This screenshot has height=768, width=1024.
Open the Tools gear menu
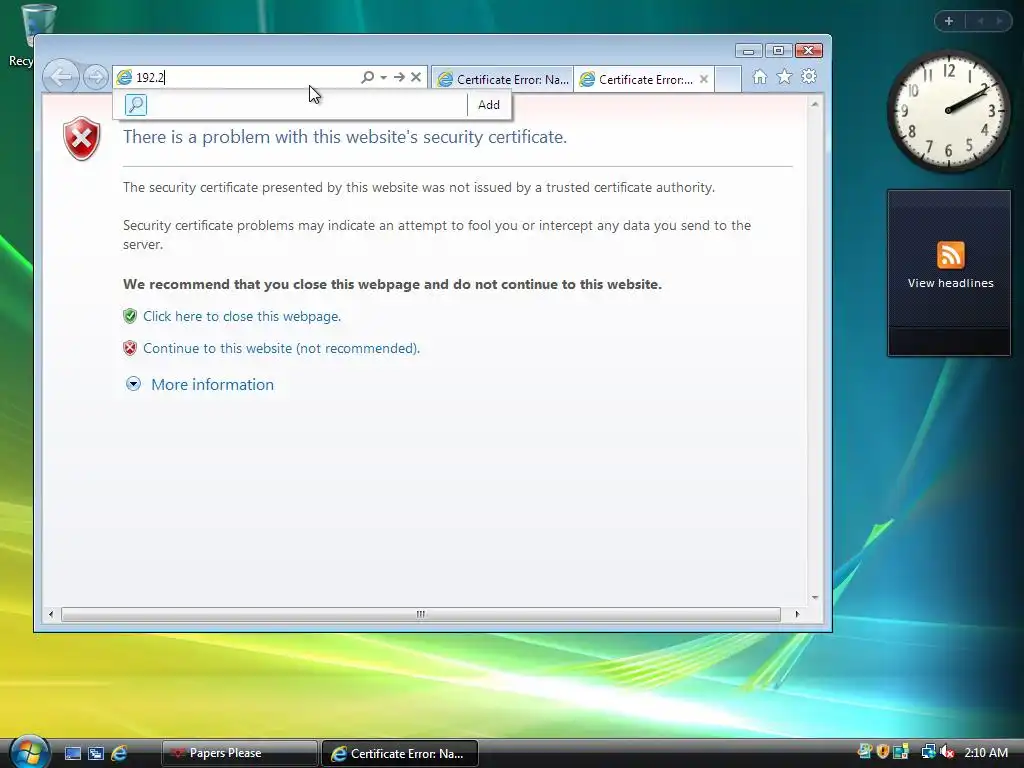tap(808, 77)
